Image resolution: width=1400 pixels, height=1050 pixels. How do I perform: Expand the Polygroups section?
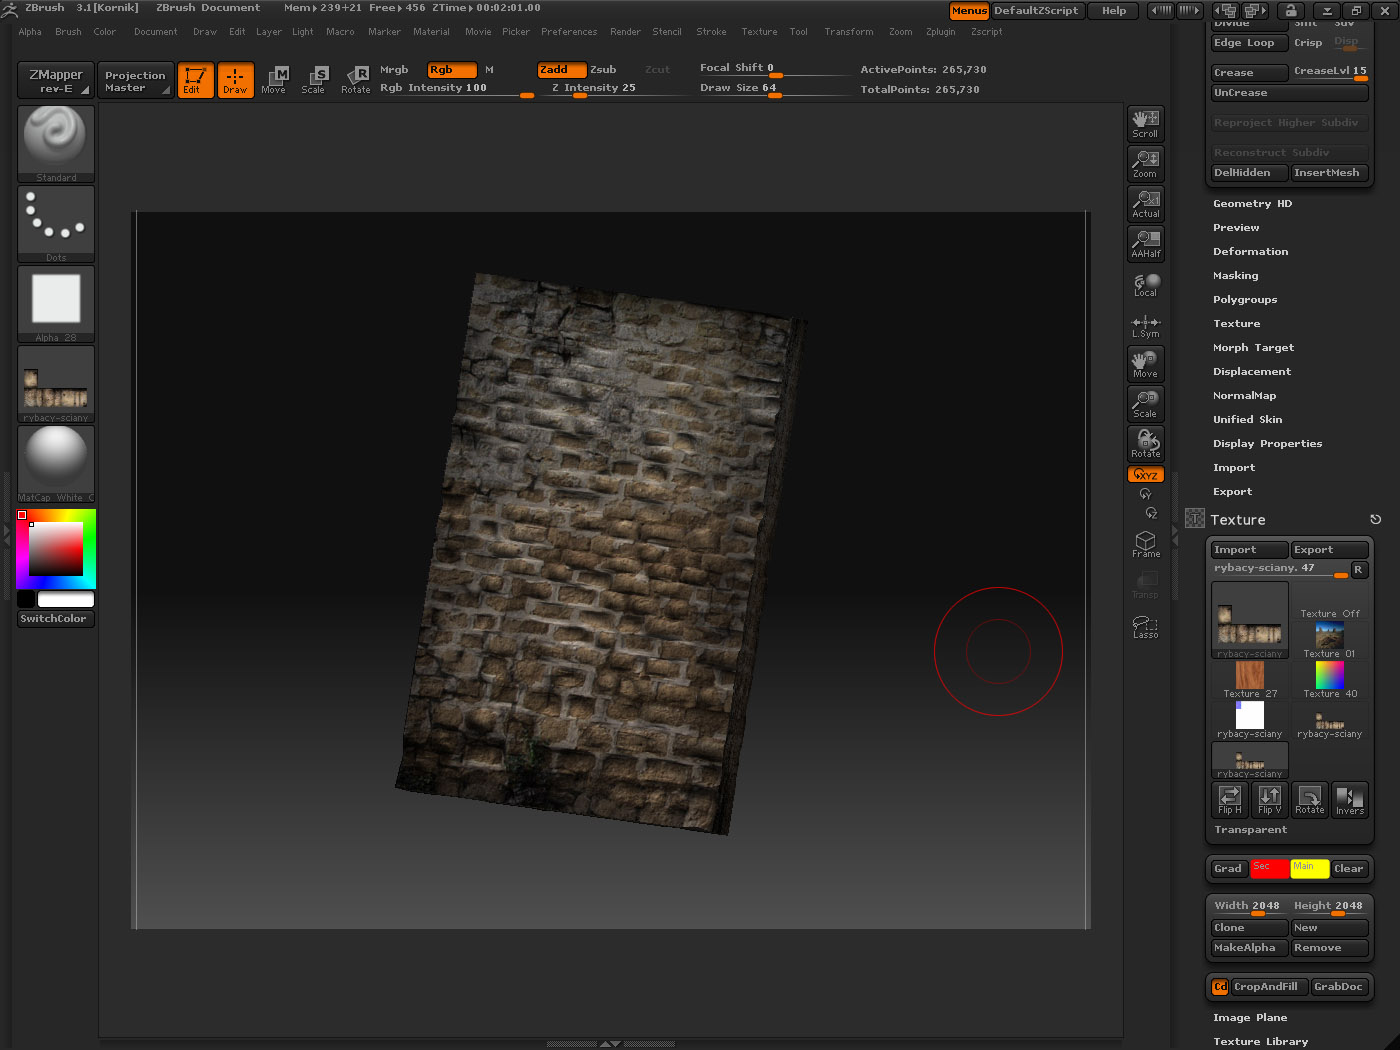pos(1245,300)
